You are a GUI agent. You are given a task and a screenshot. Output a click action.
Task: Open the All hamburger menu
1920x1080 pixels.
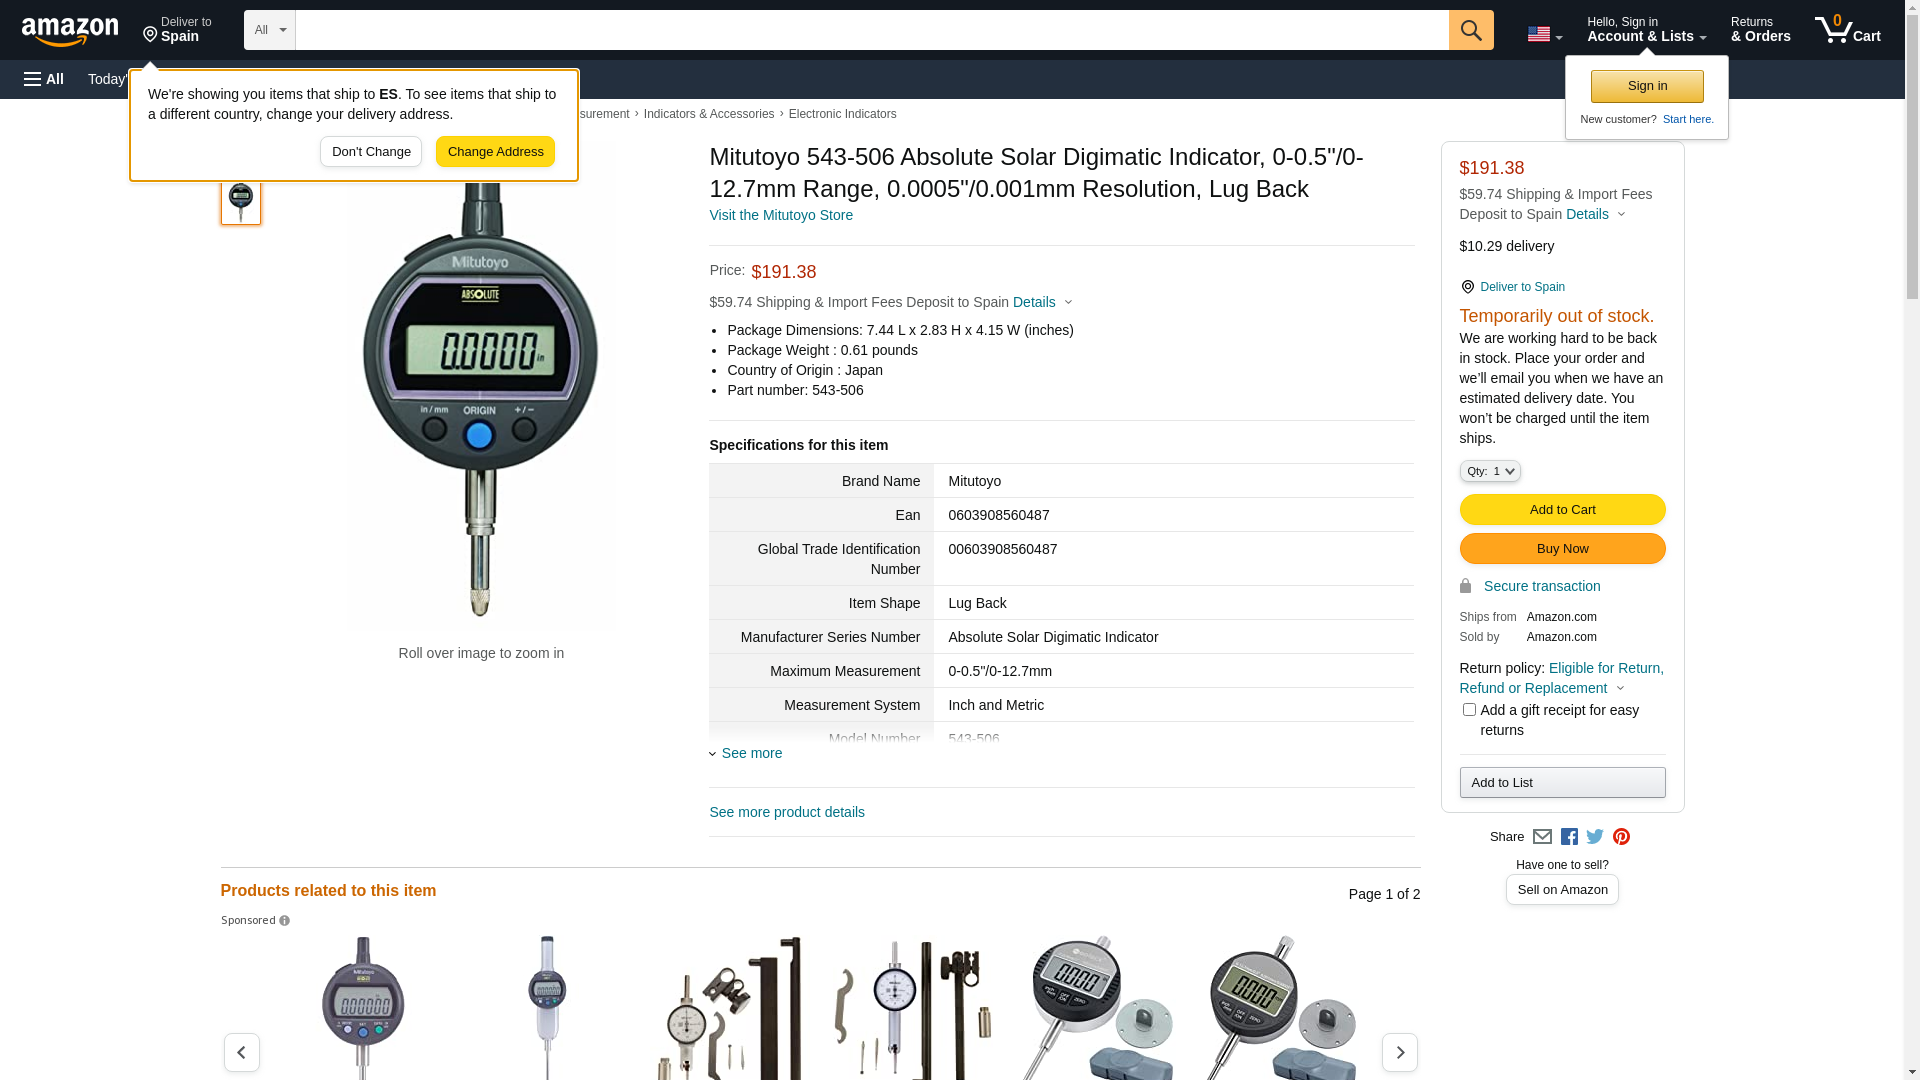[x=44, y=79]
